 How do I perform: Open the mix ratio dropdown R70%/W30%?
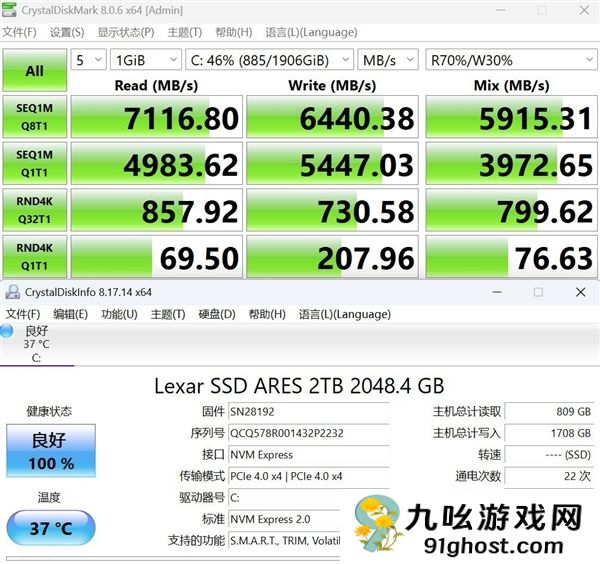pyautogui.click(x=511, y=60)
